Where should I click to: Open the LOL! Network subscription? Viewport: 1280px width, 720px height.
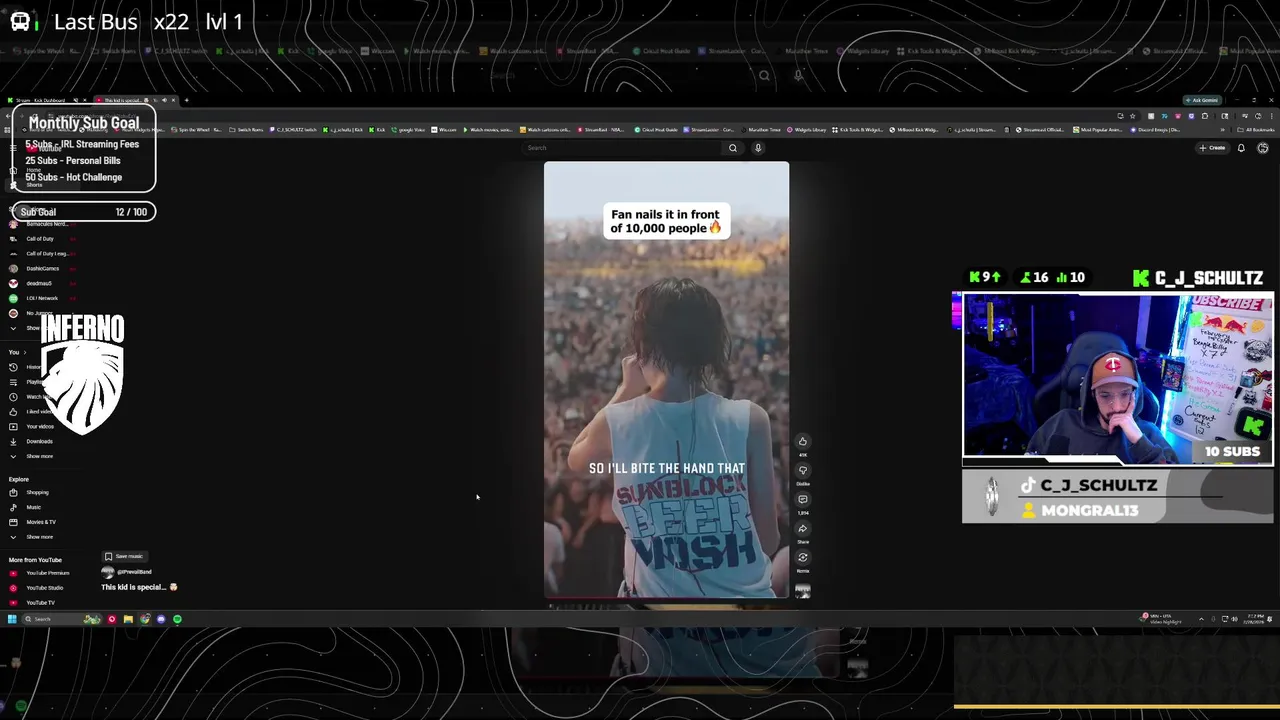(42, 299)
